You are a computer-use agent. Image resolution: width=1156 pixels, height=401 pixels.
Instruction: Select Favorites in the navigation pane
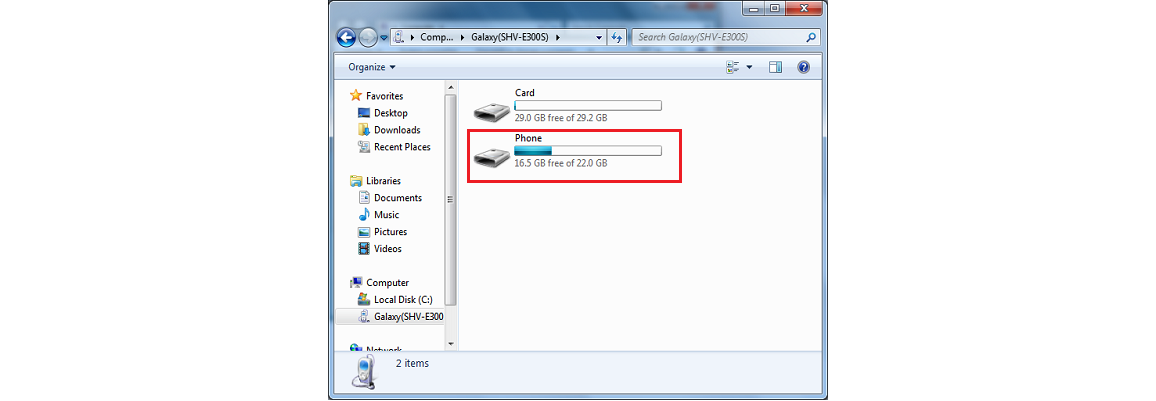pyautogui.click(x=385, y=96)
